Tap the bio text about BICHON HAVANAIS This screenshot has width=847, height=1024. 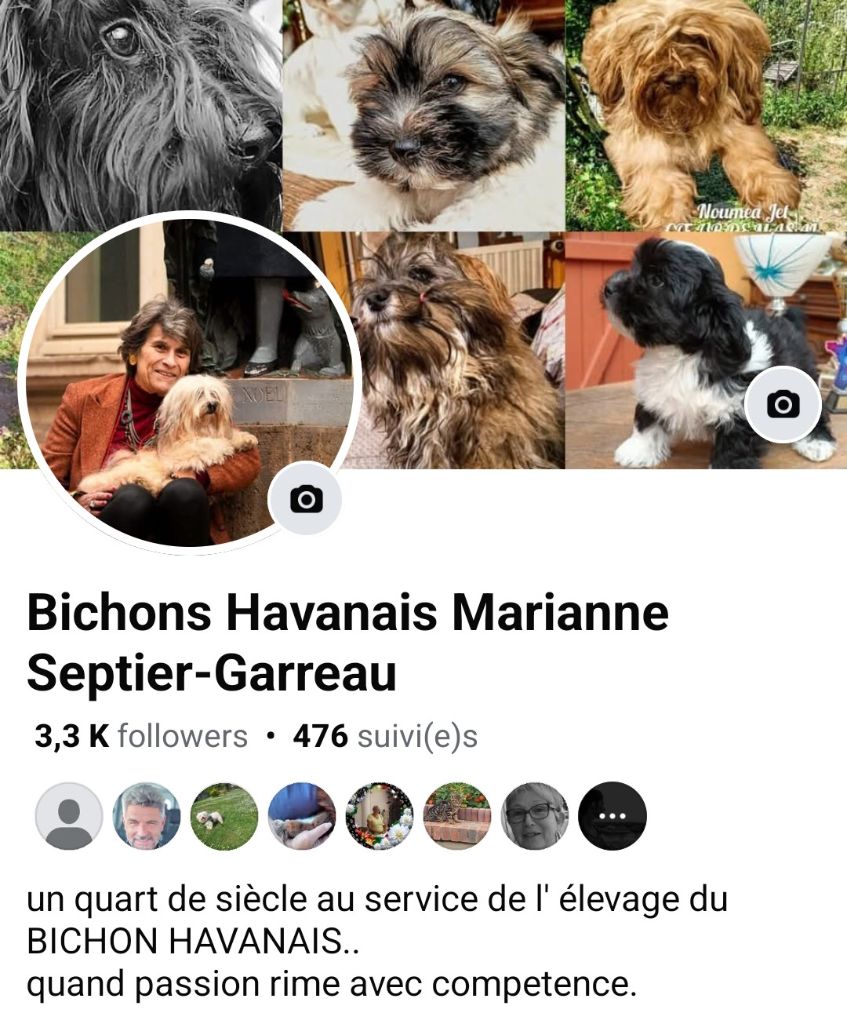pyautogui.click(x=377, y=942)
